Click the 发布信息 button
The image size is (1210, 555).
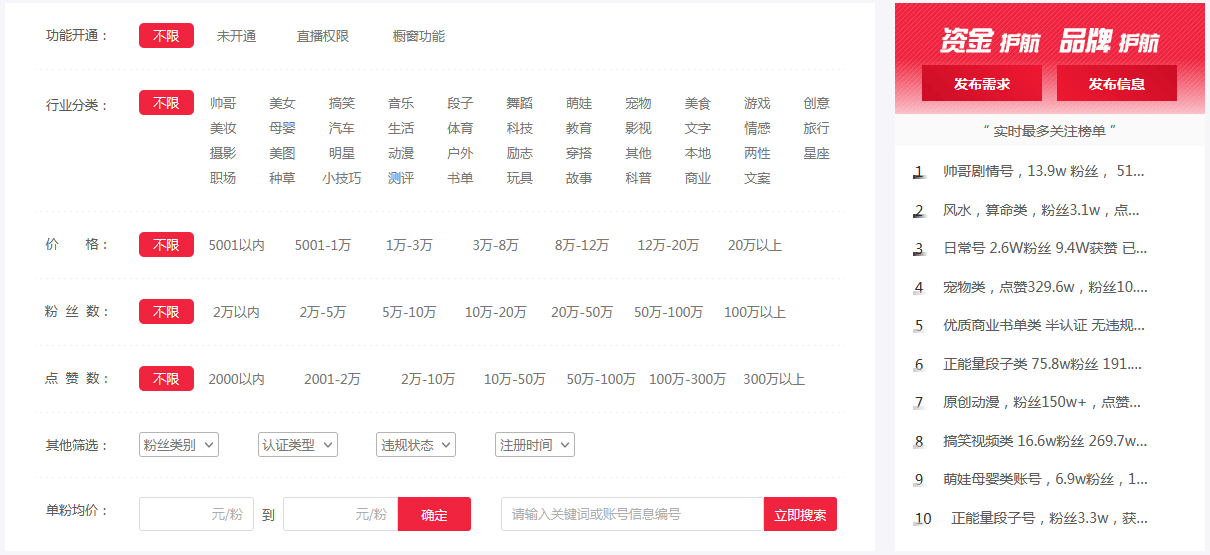1117,83
